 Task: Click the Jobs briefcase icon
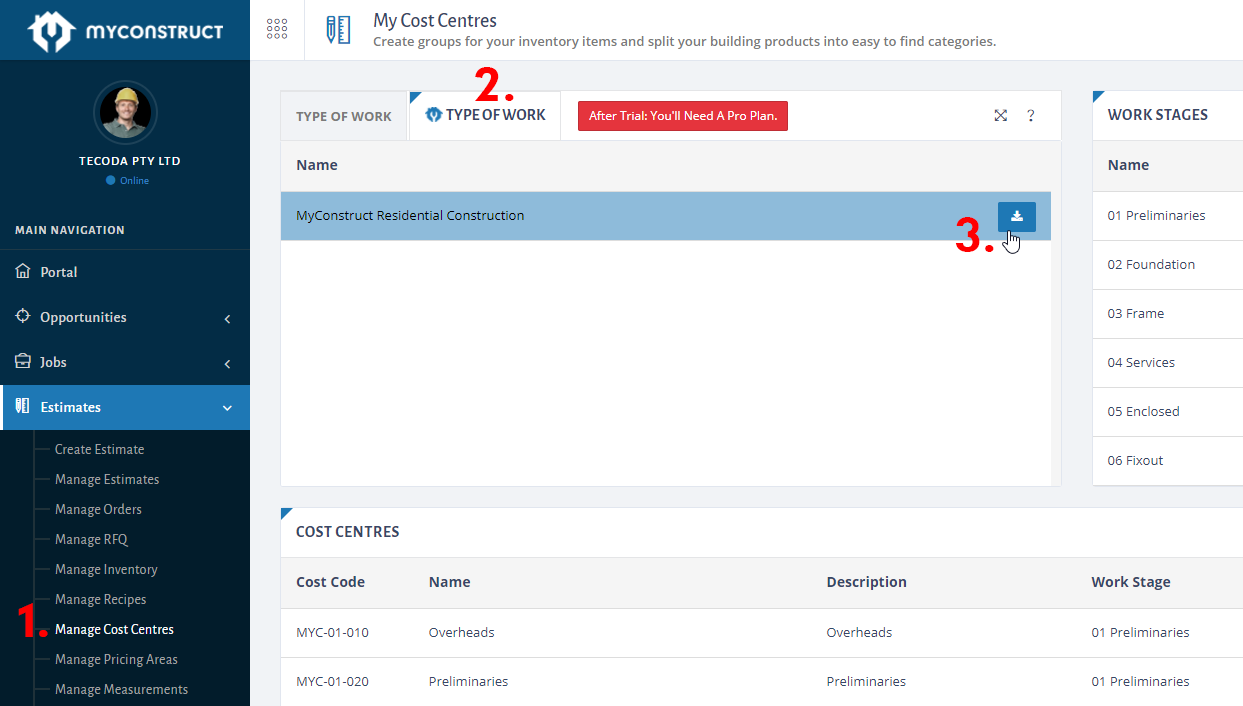23,361
